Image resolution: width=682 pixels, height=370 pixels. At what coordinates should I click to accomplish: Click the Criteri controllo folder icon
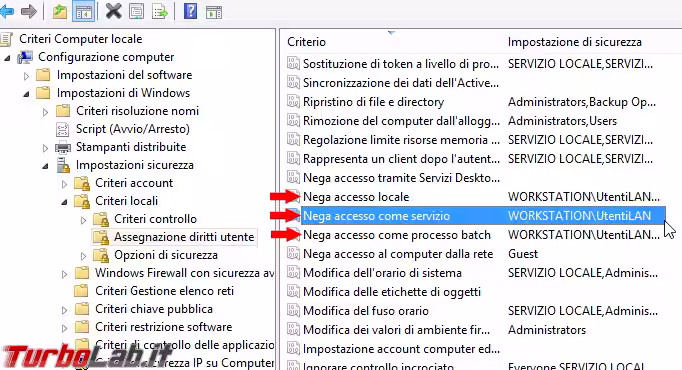101,219
